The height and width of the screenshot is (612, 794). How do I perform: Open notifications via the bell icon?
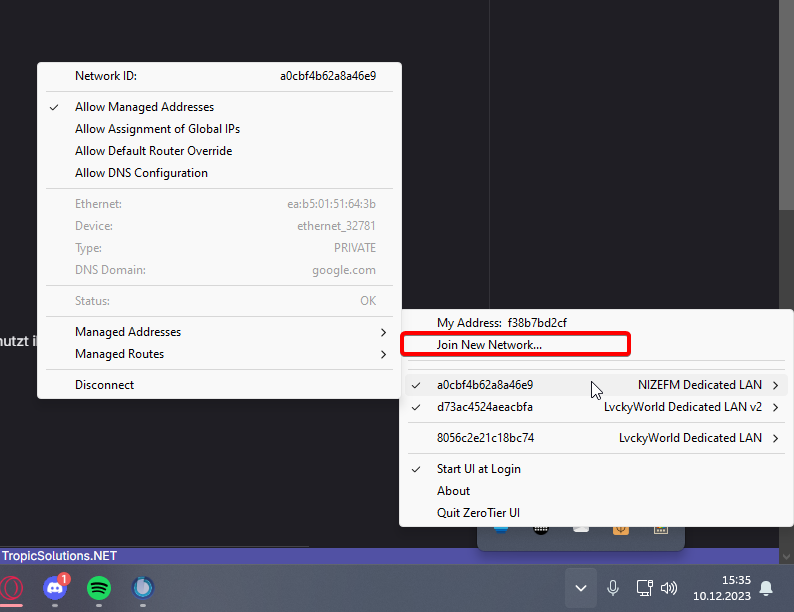(x=766, y=588)
